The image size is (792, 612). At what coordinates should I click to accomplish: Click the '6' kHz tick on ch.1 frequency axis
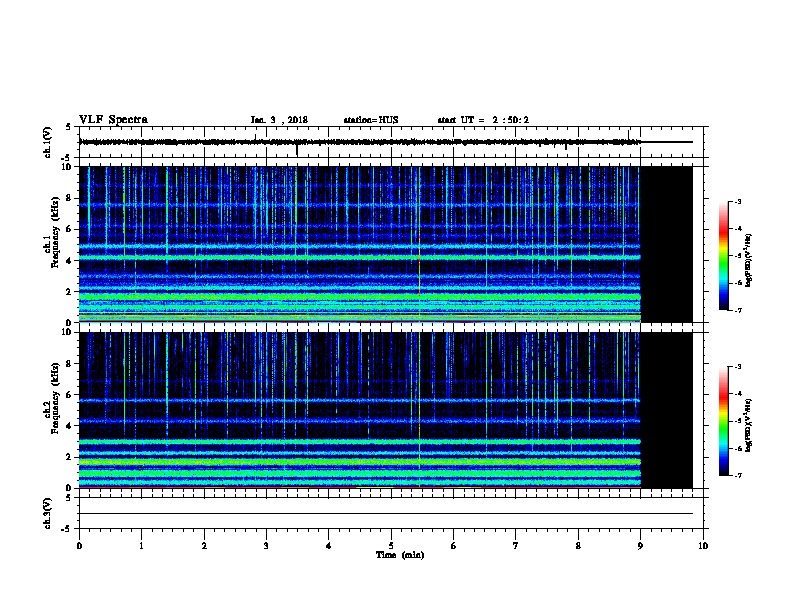[70, 230]
